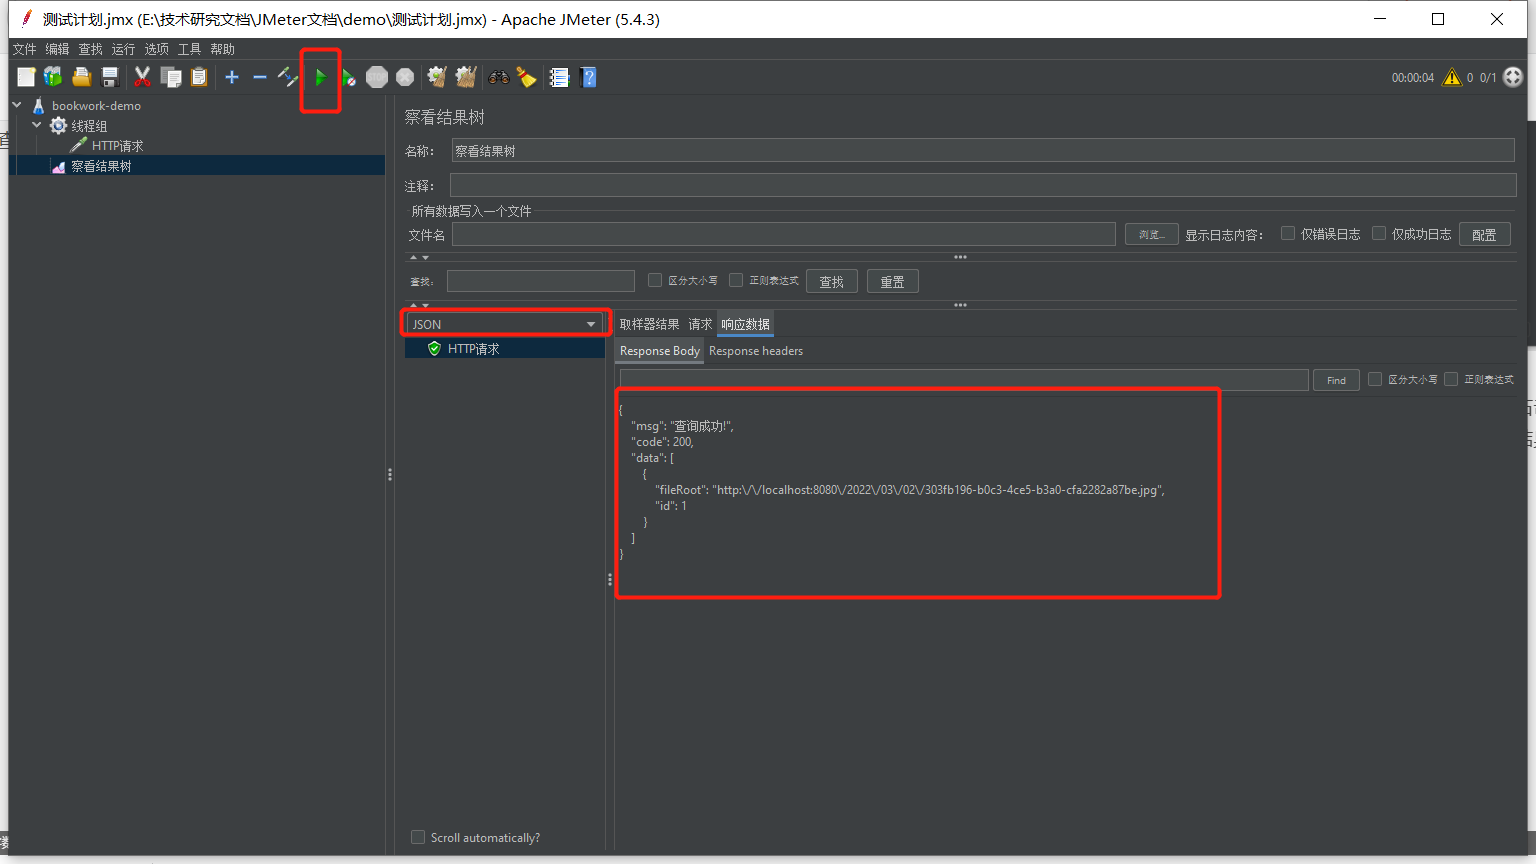Screen dimensions: 1536x864
Task: Expand all tree nodes with the plus icon
Action: [x=232, y=77]
